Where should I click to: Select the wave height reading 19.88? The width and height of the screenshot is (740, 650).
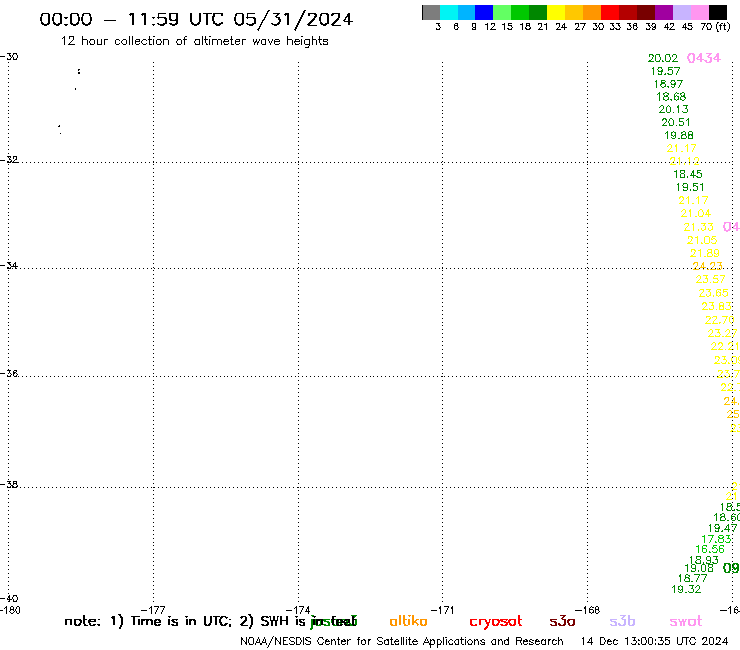(679, 135)
